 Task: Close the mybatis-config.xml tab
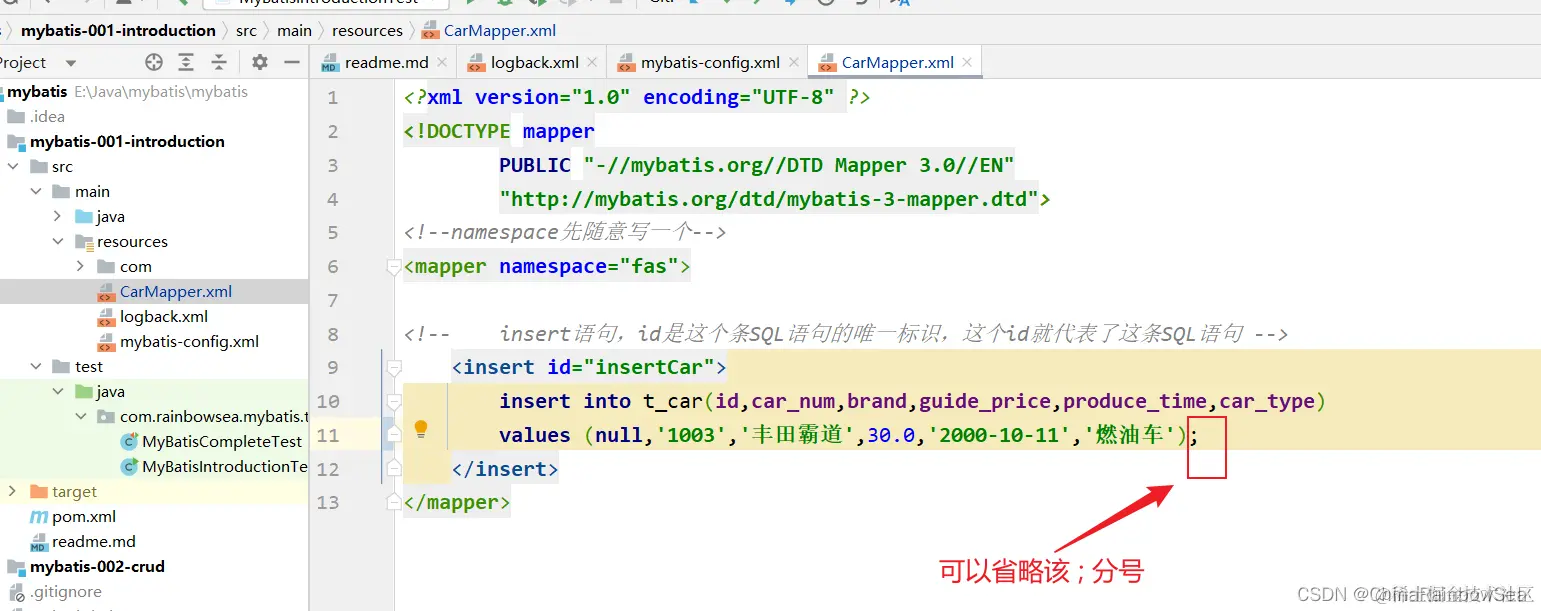click(x=794, y=62)
